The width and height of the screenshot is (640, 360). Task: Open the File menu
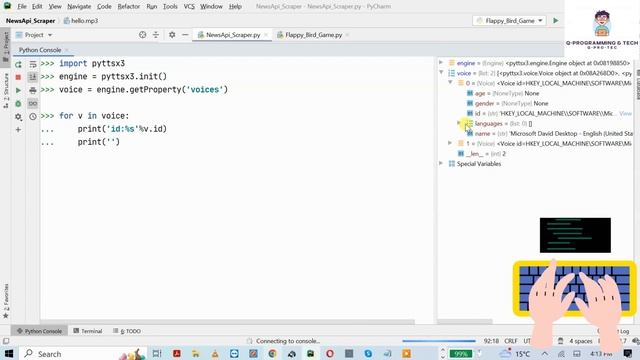(22, 7)
